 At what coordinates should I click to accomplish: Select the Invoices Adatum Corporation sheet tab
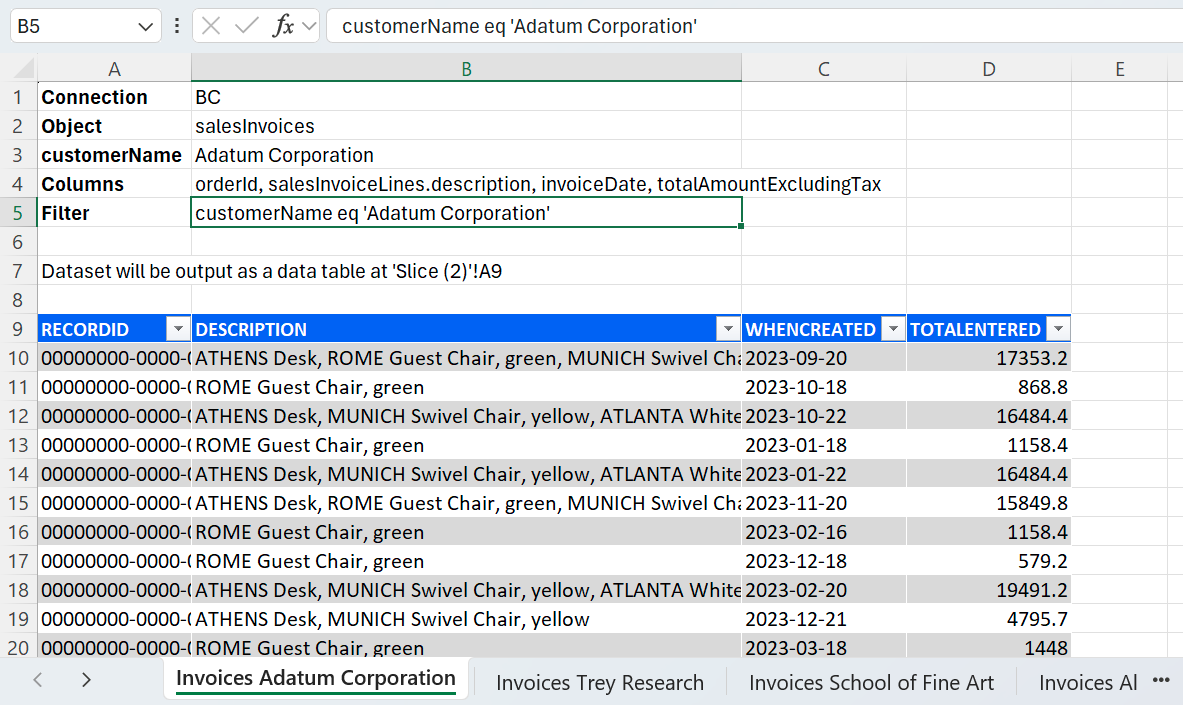(x=316, y=679)
